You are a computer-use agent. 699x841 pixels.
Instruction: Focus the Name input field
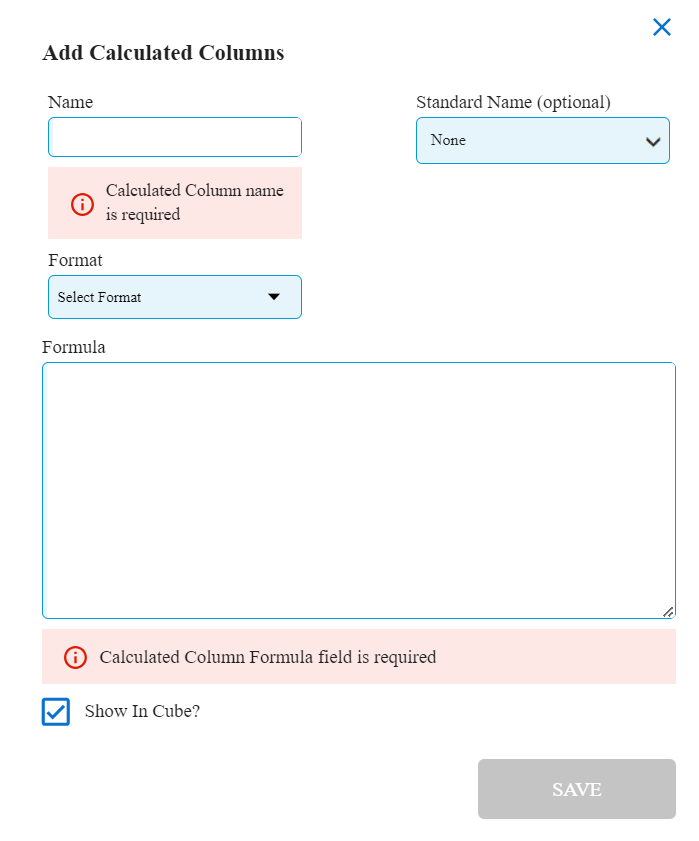point(175,137)
